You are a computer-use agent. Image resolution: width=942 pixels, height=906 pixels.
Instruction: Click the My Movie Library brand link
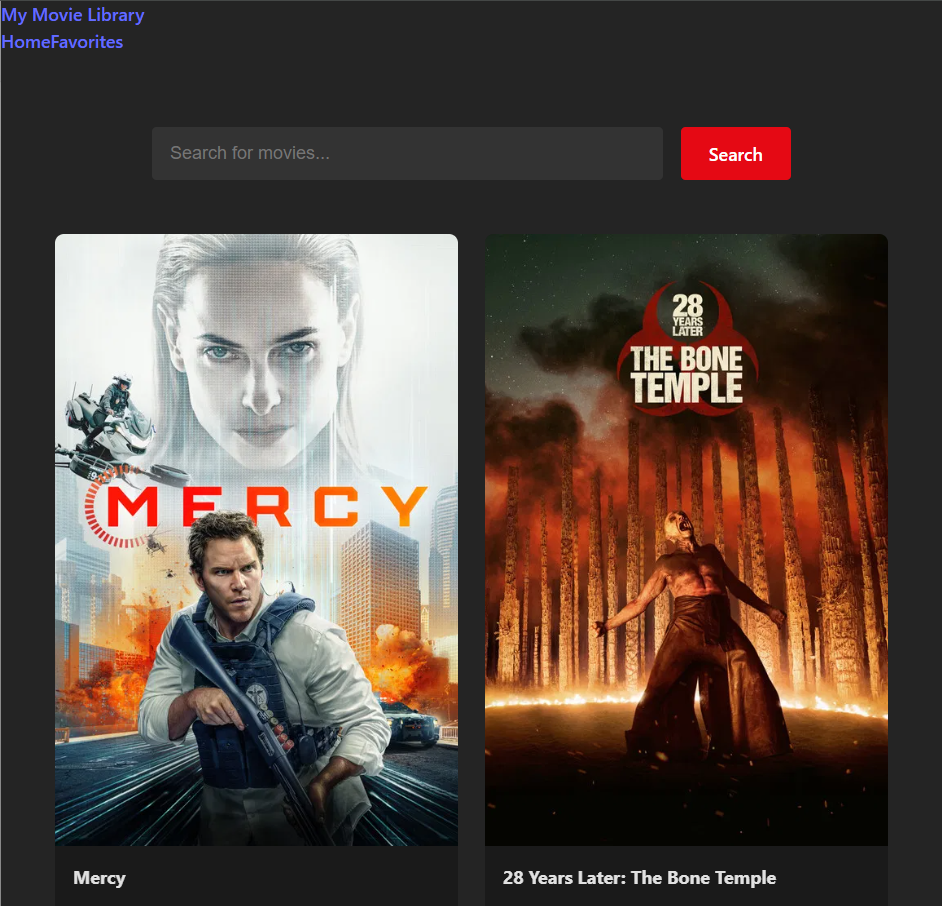click(x=73, y=15)
